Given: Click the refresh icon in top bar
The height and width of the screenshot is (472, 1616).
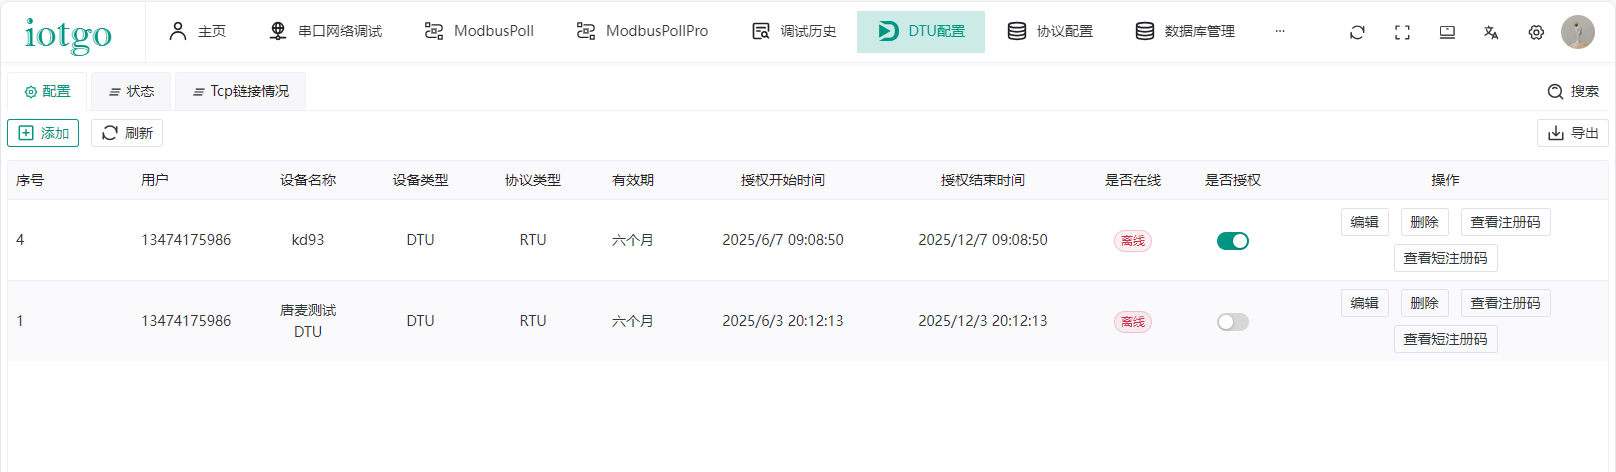Looking at the screenshot, I should point(1357,32).
